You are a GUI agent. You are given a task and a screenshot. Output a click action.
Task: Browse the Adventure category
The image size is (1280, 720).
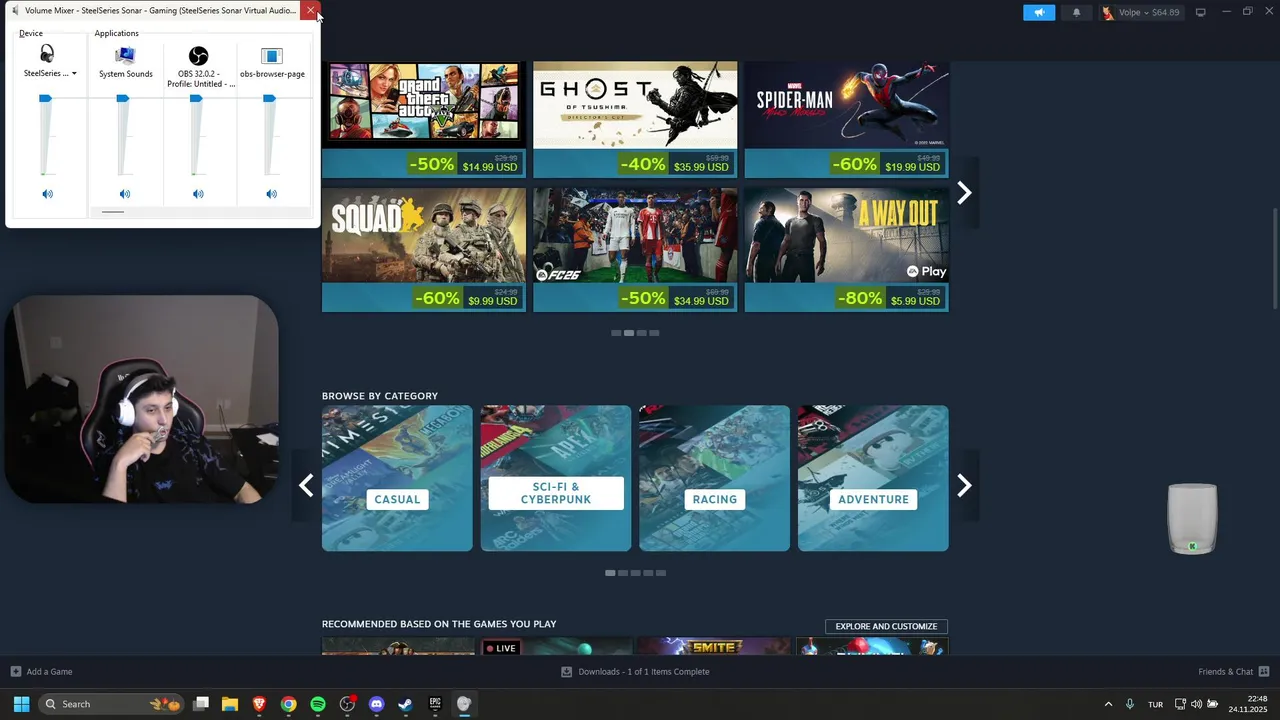click(x=873, y=478)
